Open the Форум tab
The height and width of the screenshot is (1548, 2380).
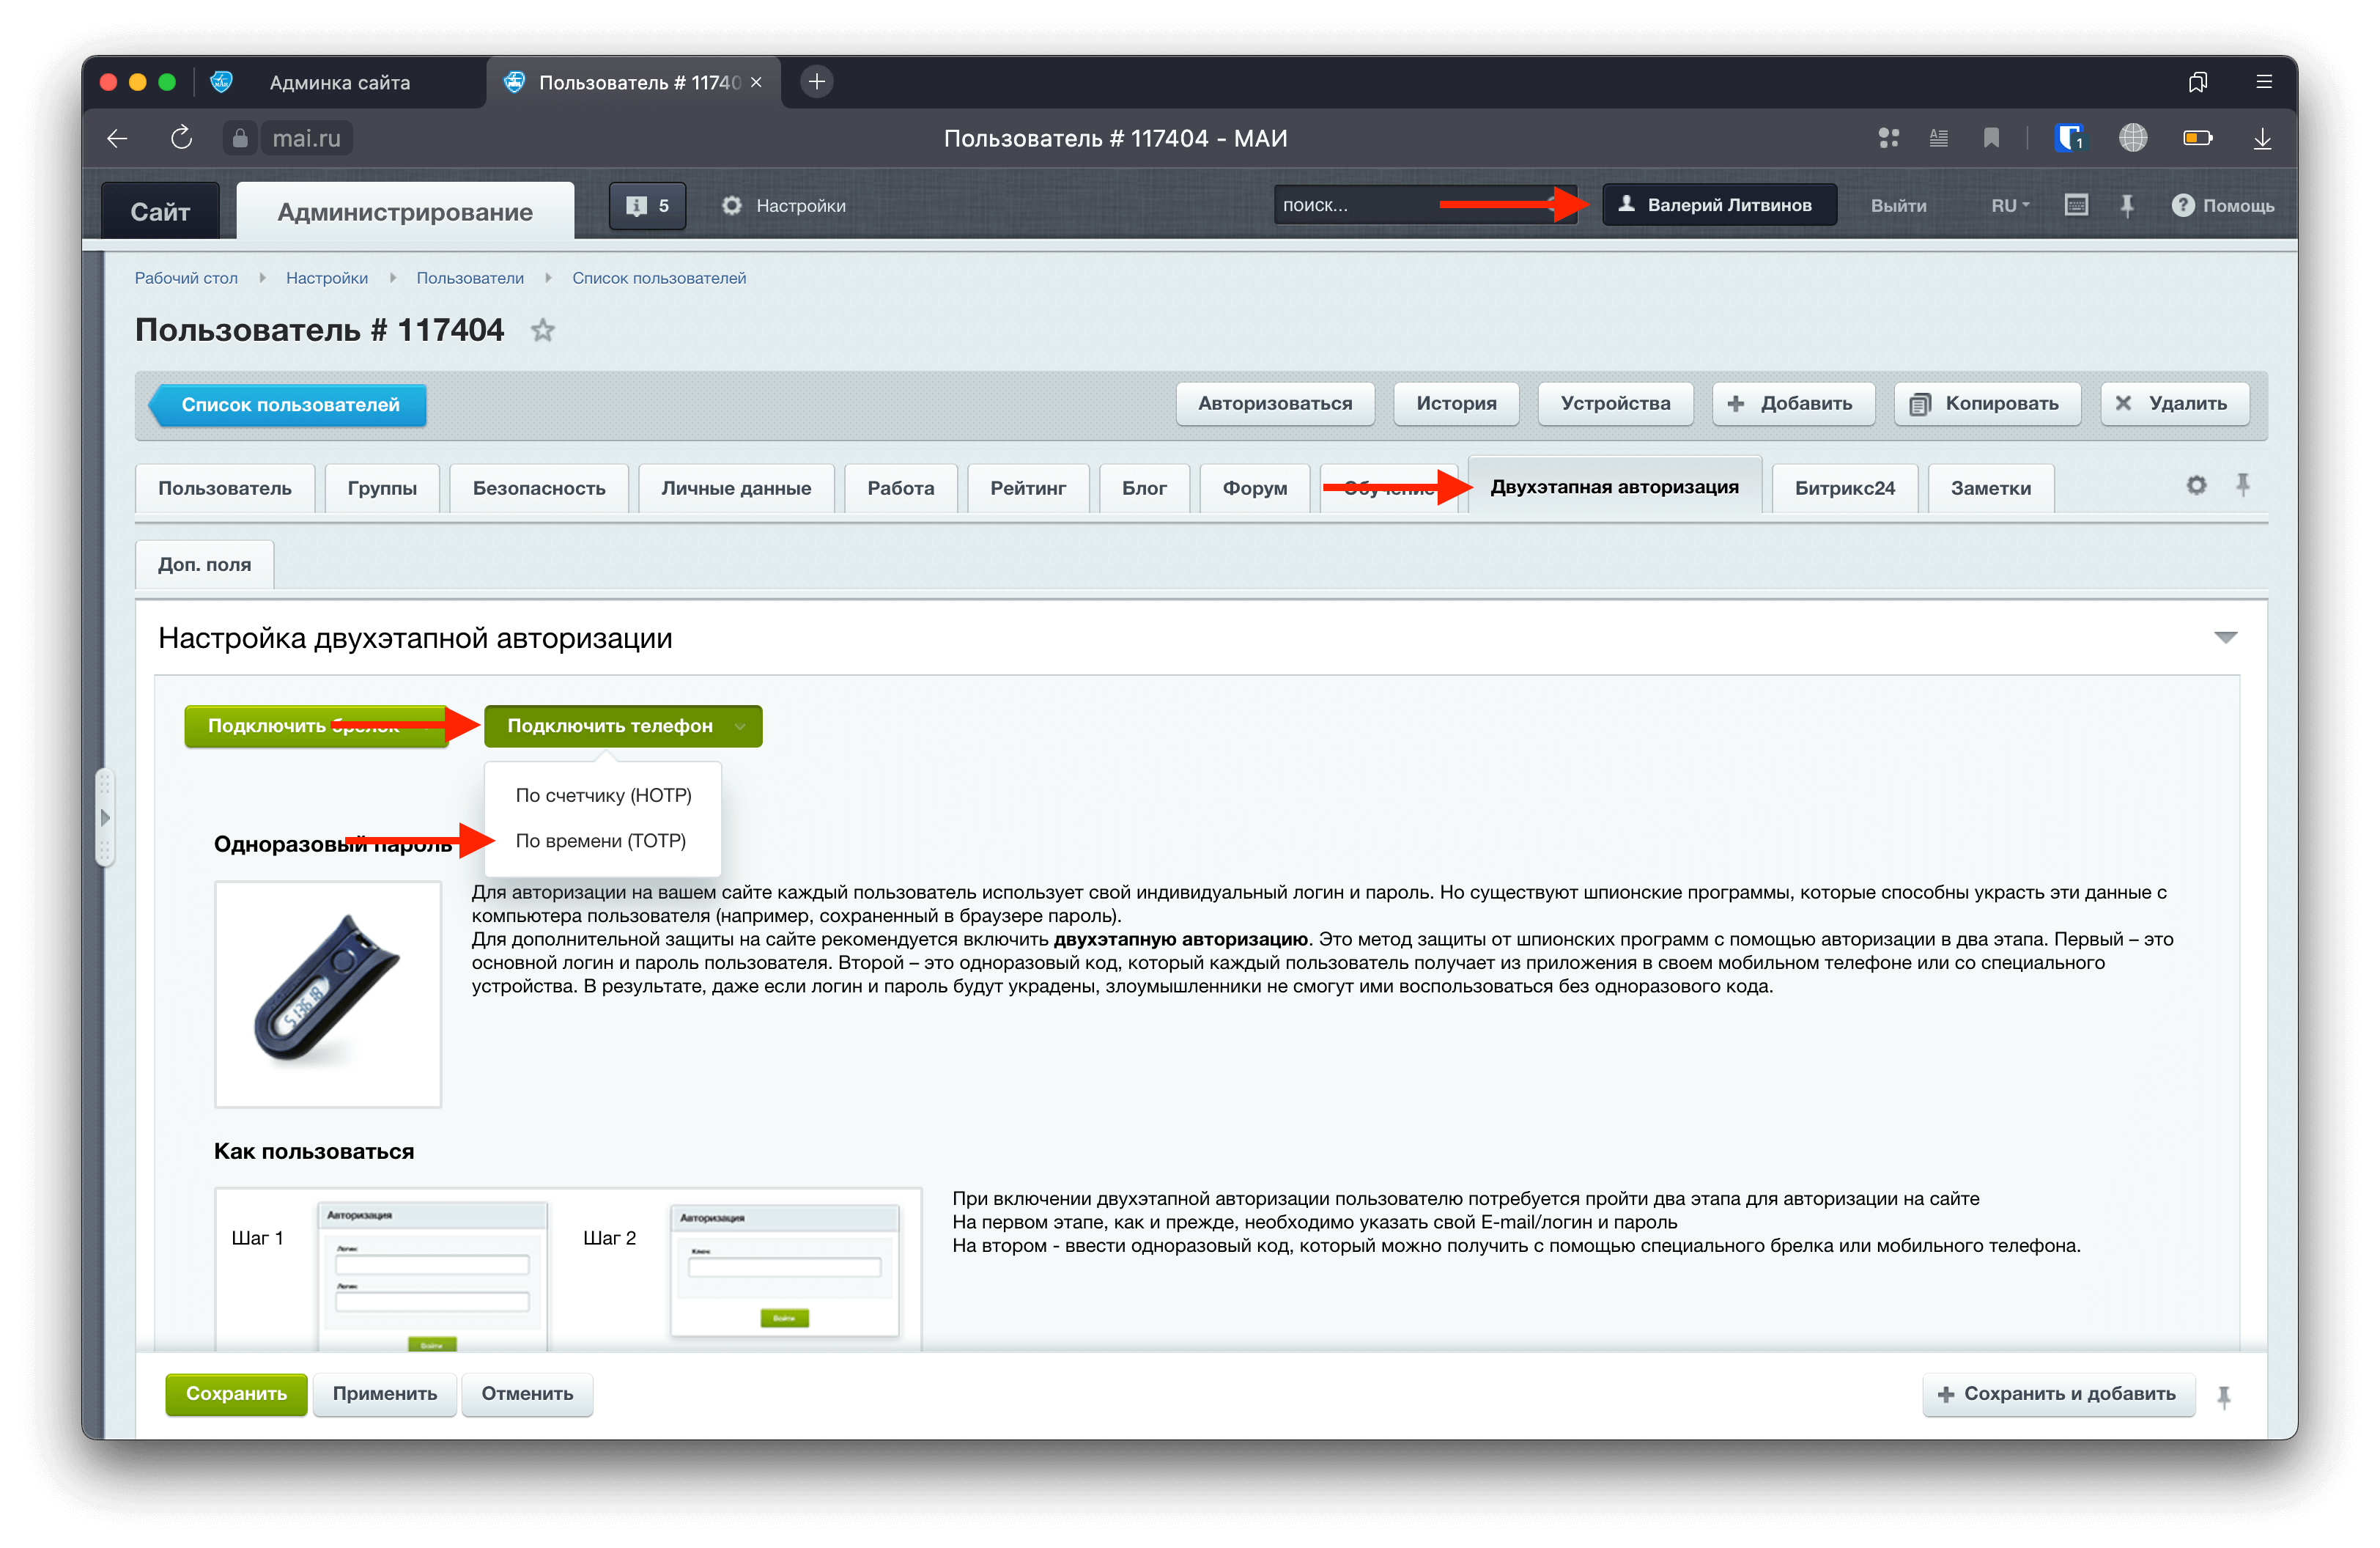coord(1254,489)
